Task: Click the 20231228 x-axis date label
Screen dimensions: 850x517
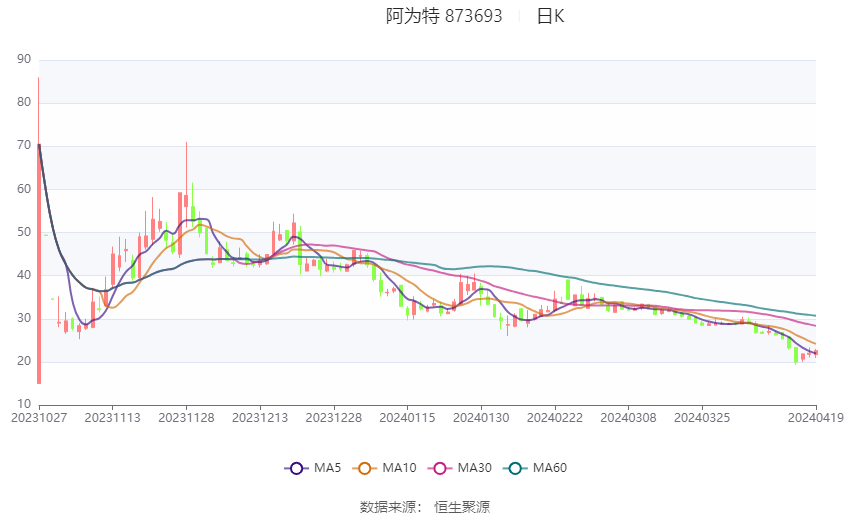Action: point(334,417)
